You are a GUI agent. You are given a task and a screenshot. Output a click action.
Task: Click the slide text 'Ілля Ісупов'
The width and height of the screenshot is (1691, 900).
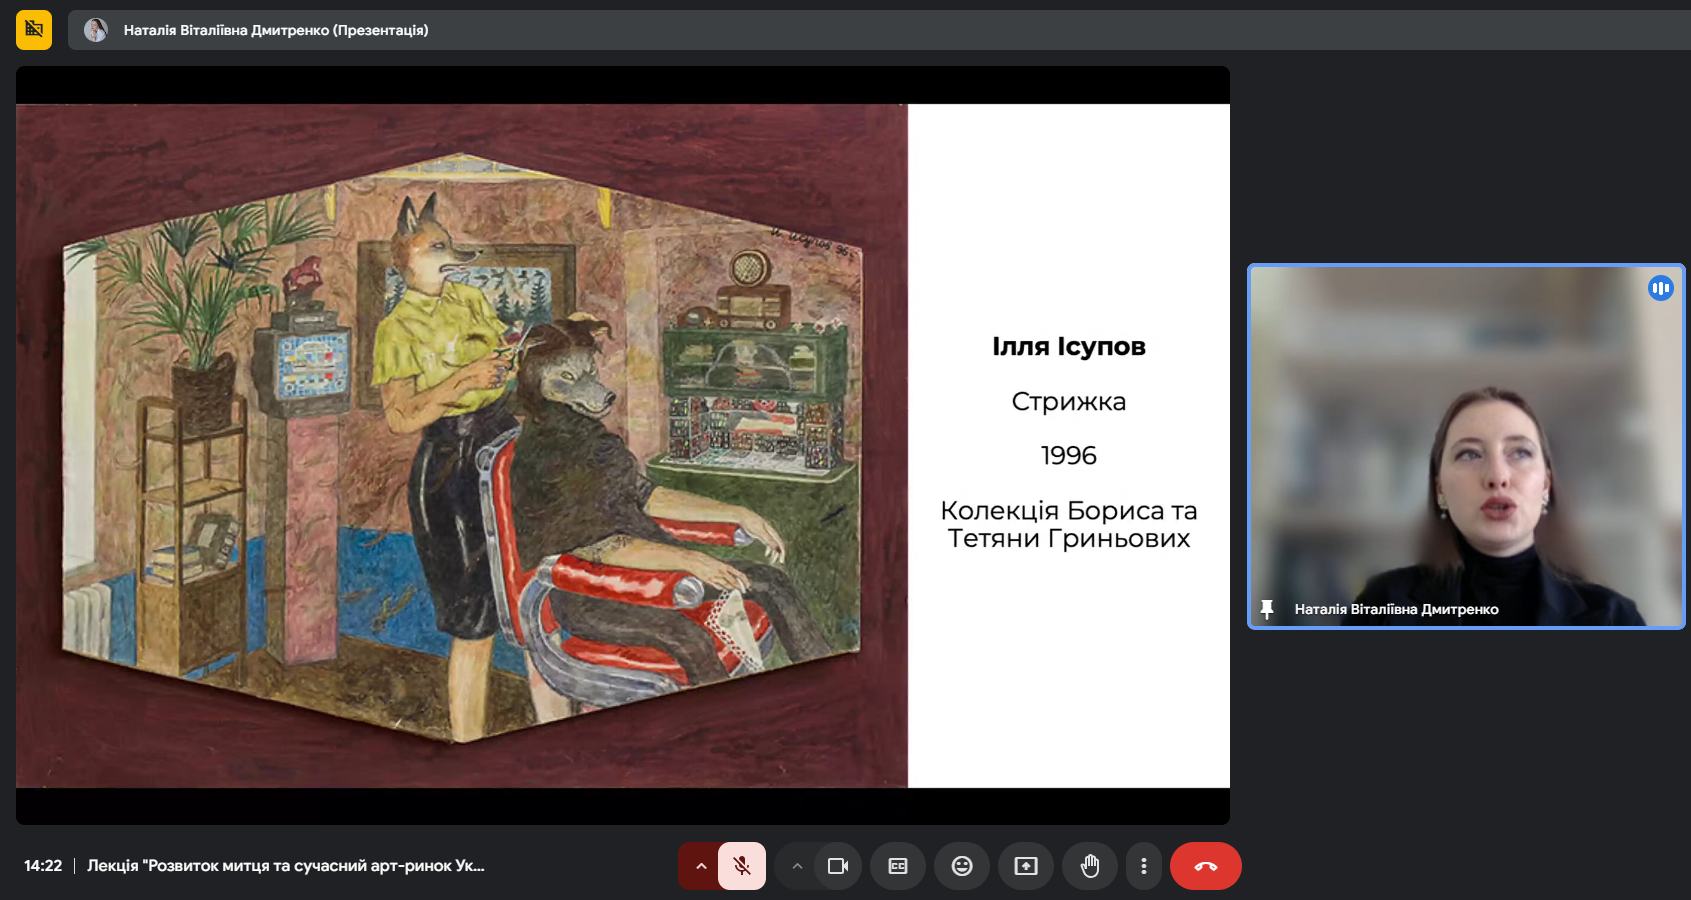coord(1069,346)
